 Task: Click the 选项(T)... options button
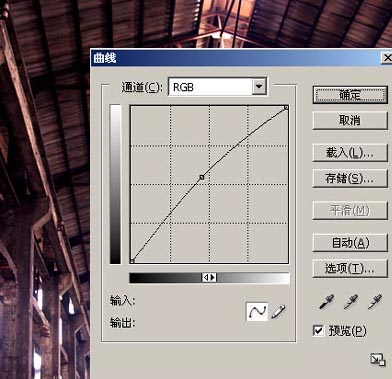(350, 268)
